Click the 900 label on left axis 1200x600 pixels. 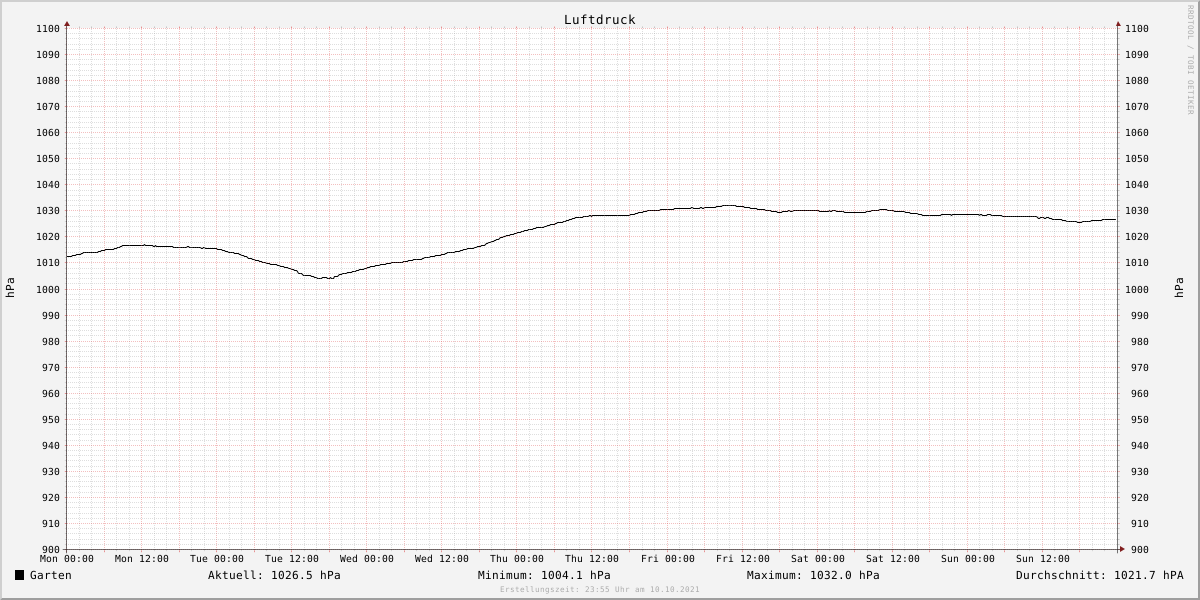51,550
